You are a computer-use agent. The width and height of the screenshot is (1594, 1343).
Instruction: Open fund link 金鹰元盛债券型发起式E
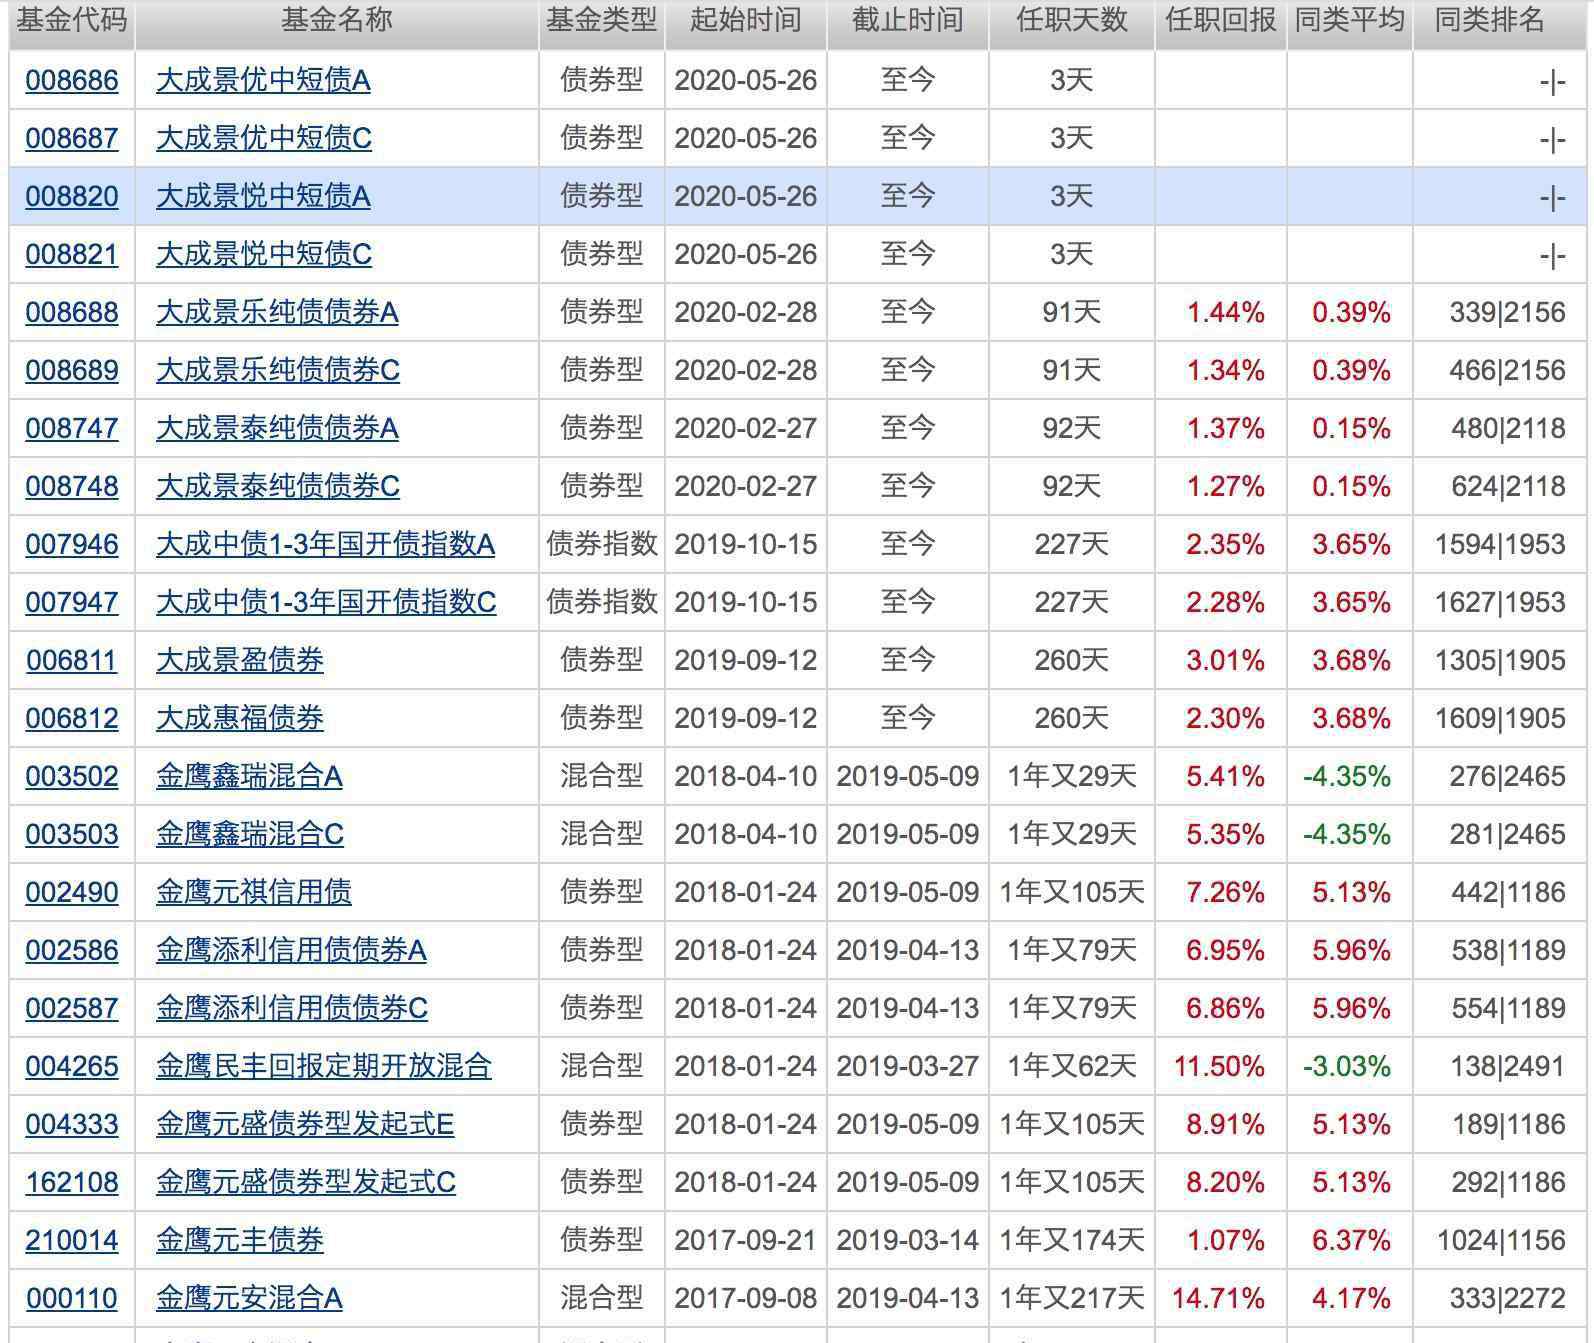point(305,1124)
